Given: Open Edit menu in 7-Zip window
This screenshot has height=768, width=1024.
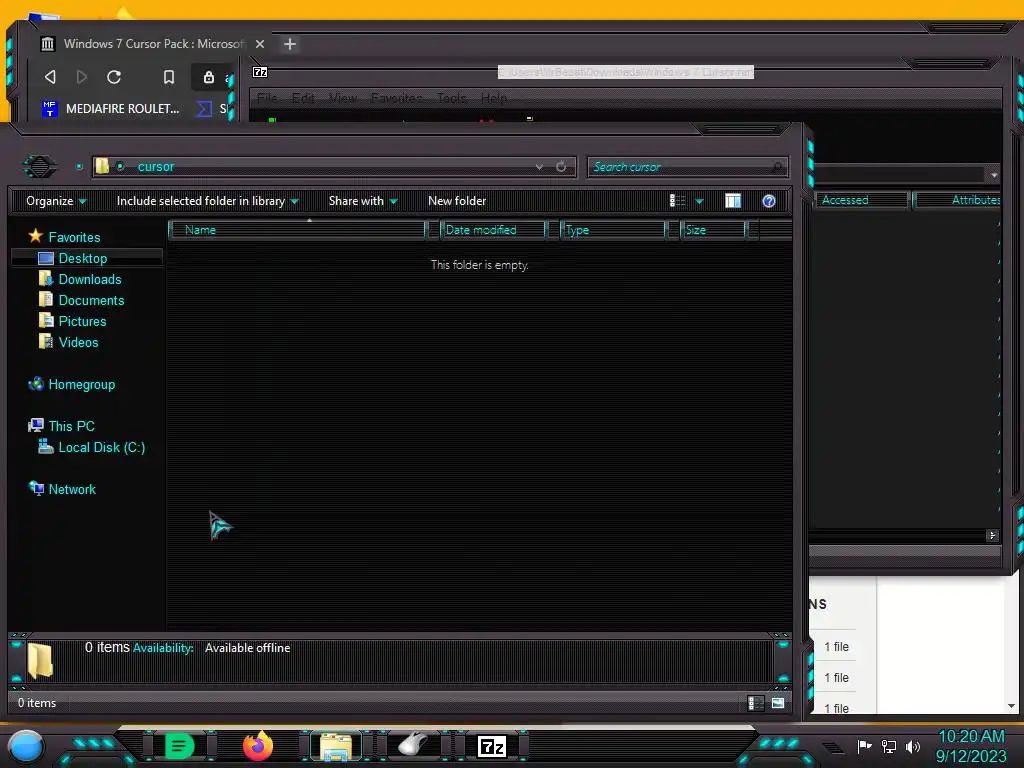Looking at the screenshot, I should pyautogui.click(x=303, y=98).
